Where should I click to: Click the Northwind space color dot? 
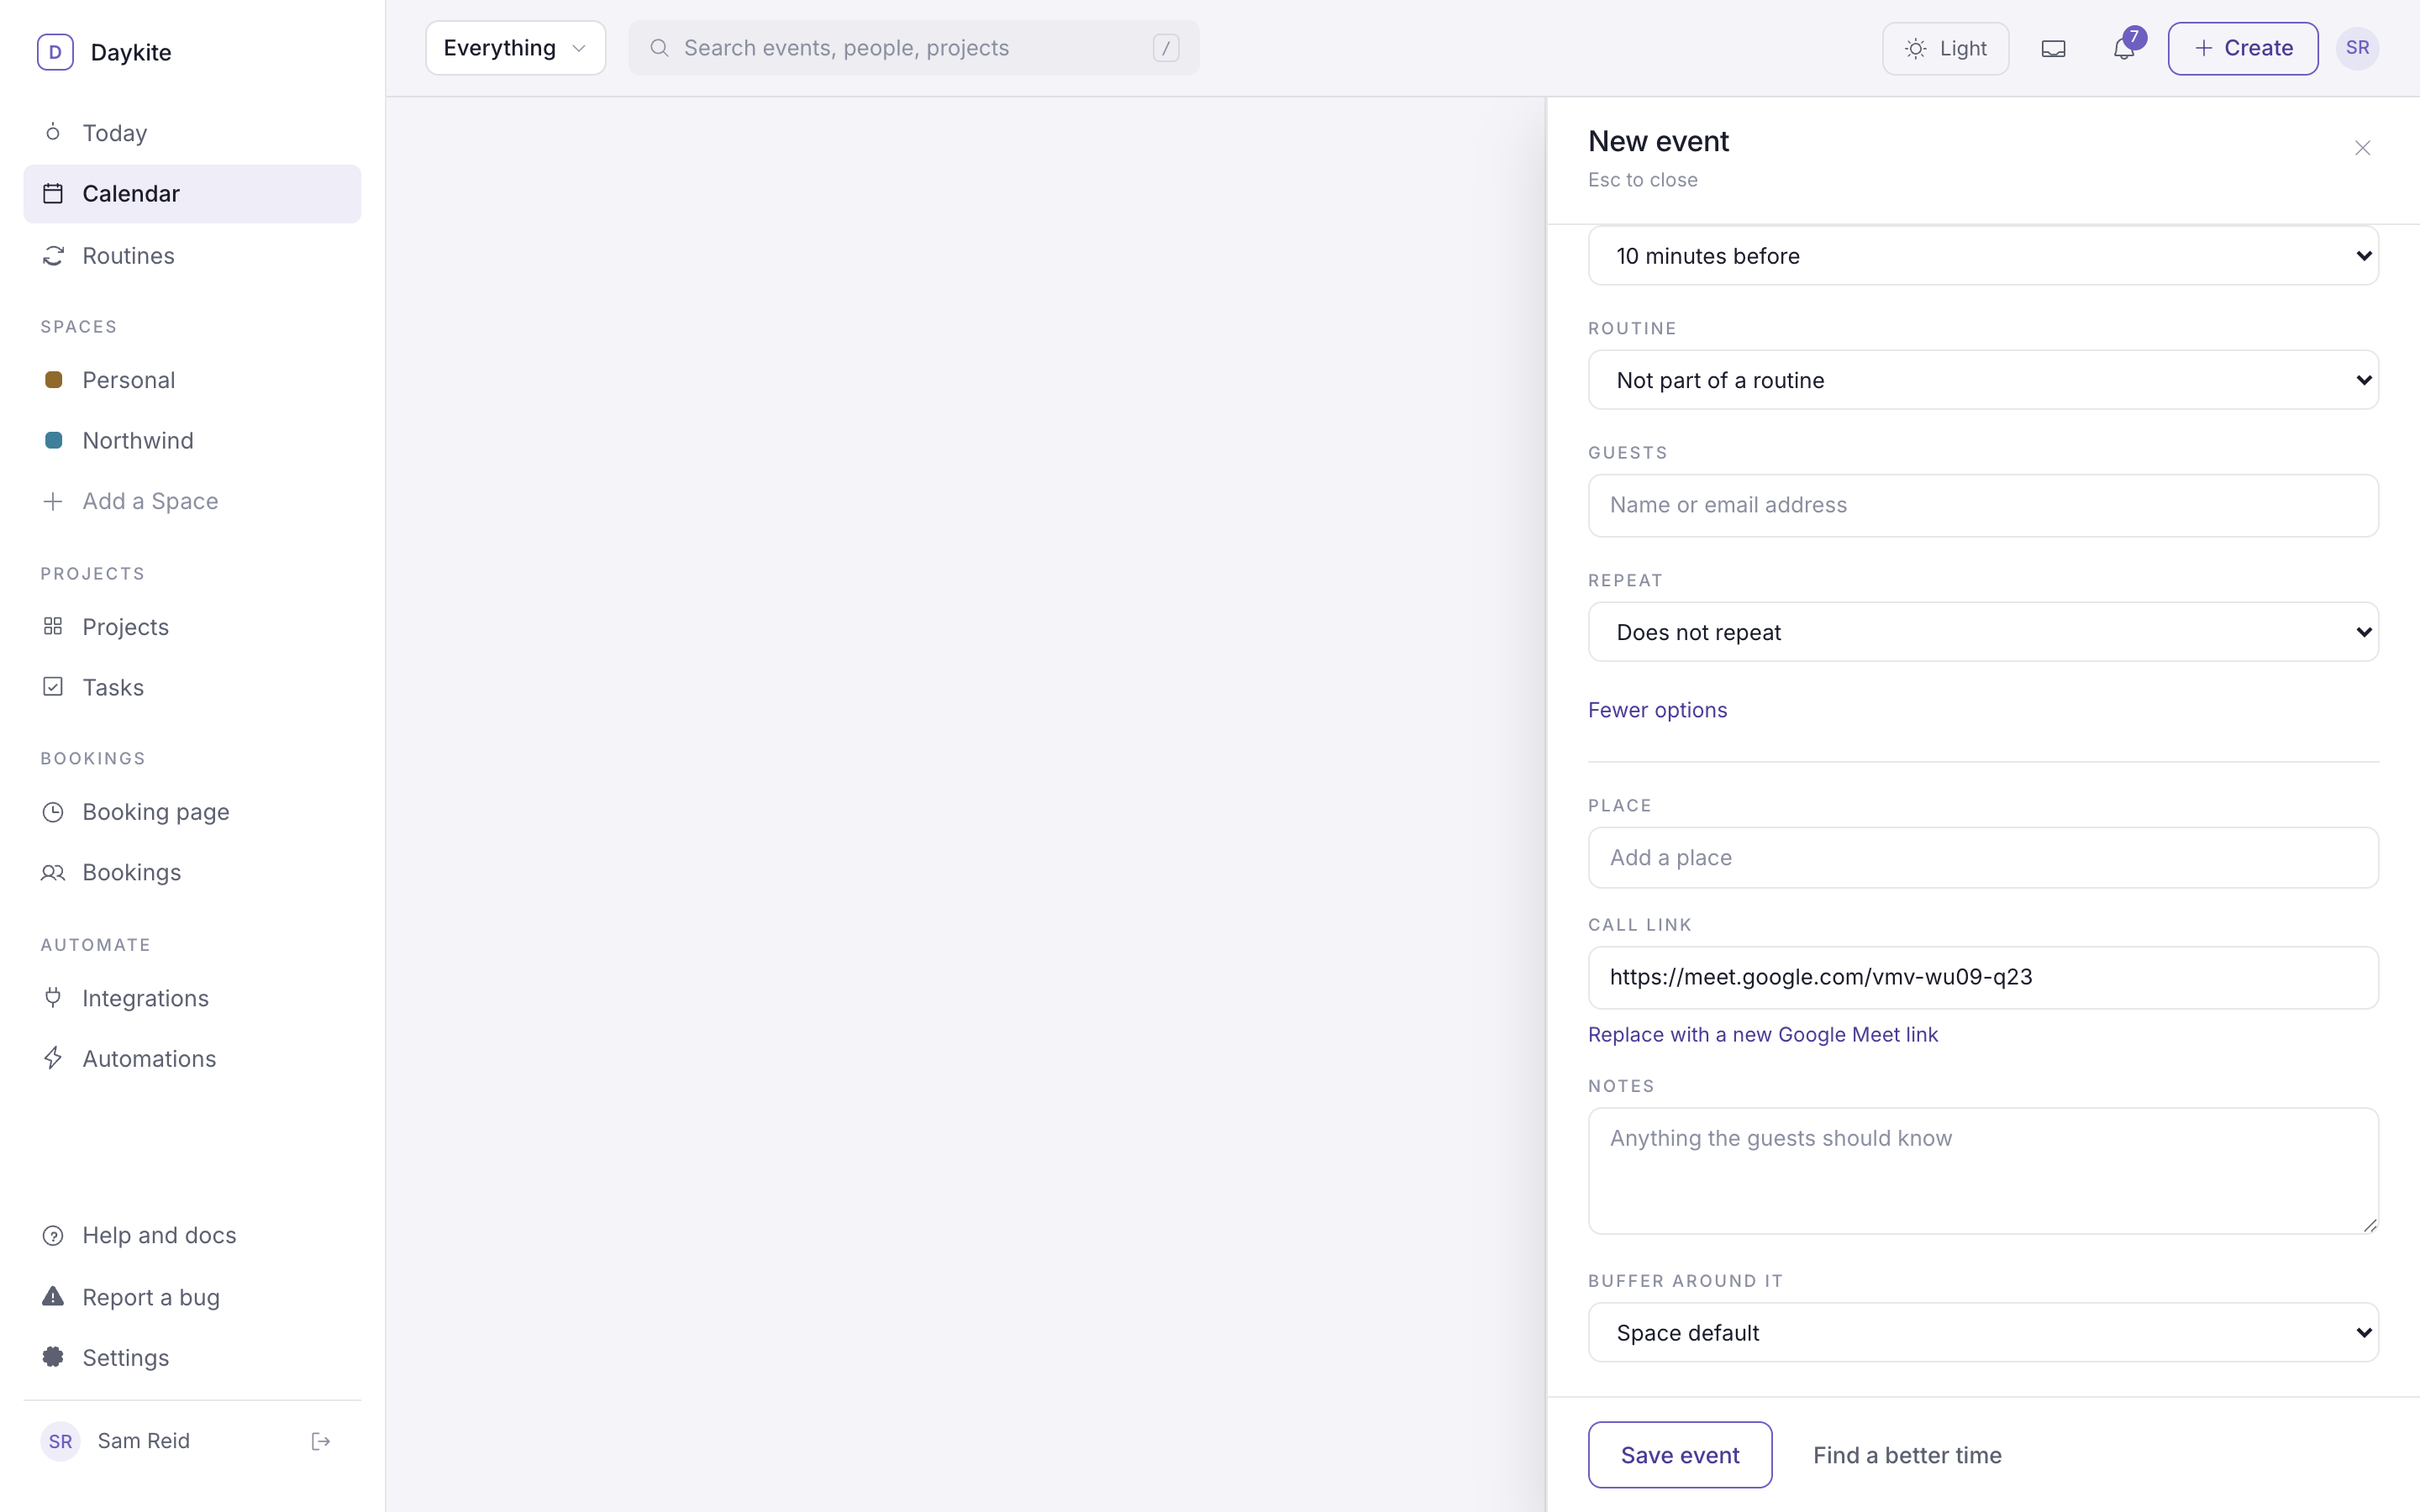[54, 440]
